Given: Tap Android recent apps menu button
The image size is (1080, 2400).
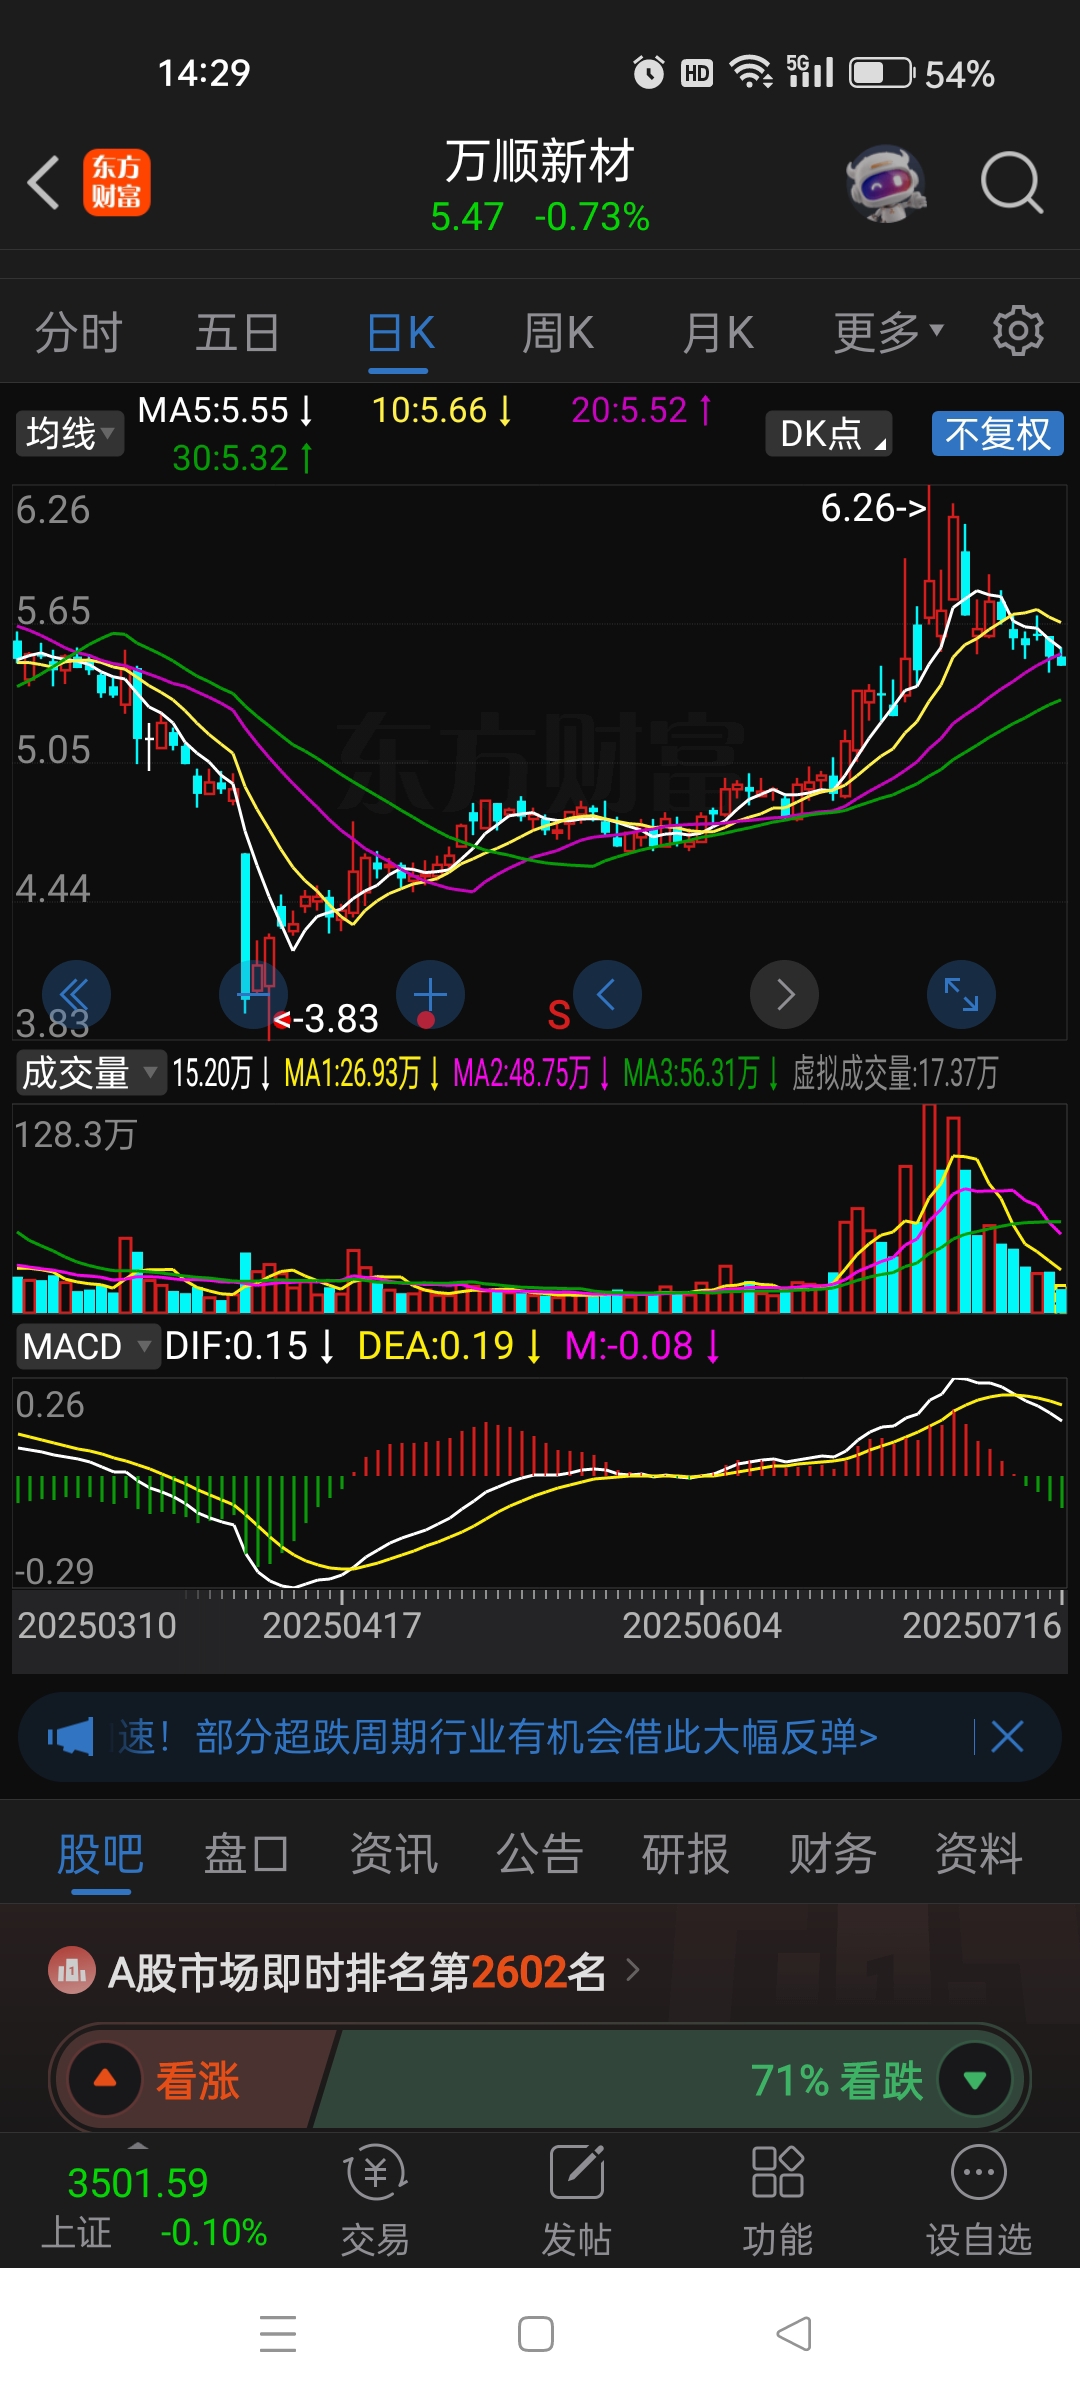Looking at the screenshot, I should pyautogui.click(x=278, y=2334).
